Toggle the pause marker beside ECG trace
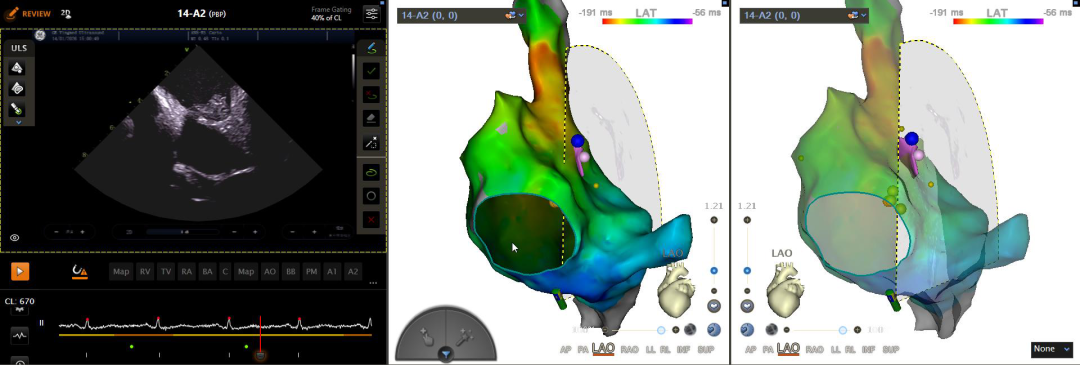The height and width of the screenshot is (365, 1080). [x=41, y=322]
